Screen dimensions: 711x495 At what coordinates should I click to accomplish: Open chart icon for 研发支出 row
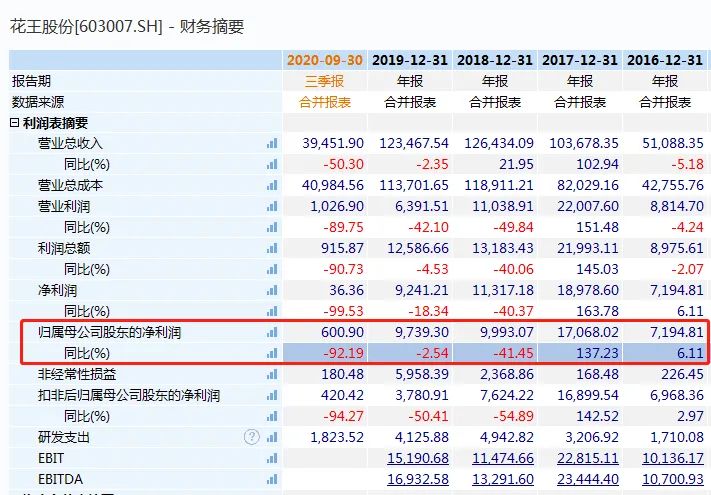[x=272, y=437]
